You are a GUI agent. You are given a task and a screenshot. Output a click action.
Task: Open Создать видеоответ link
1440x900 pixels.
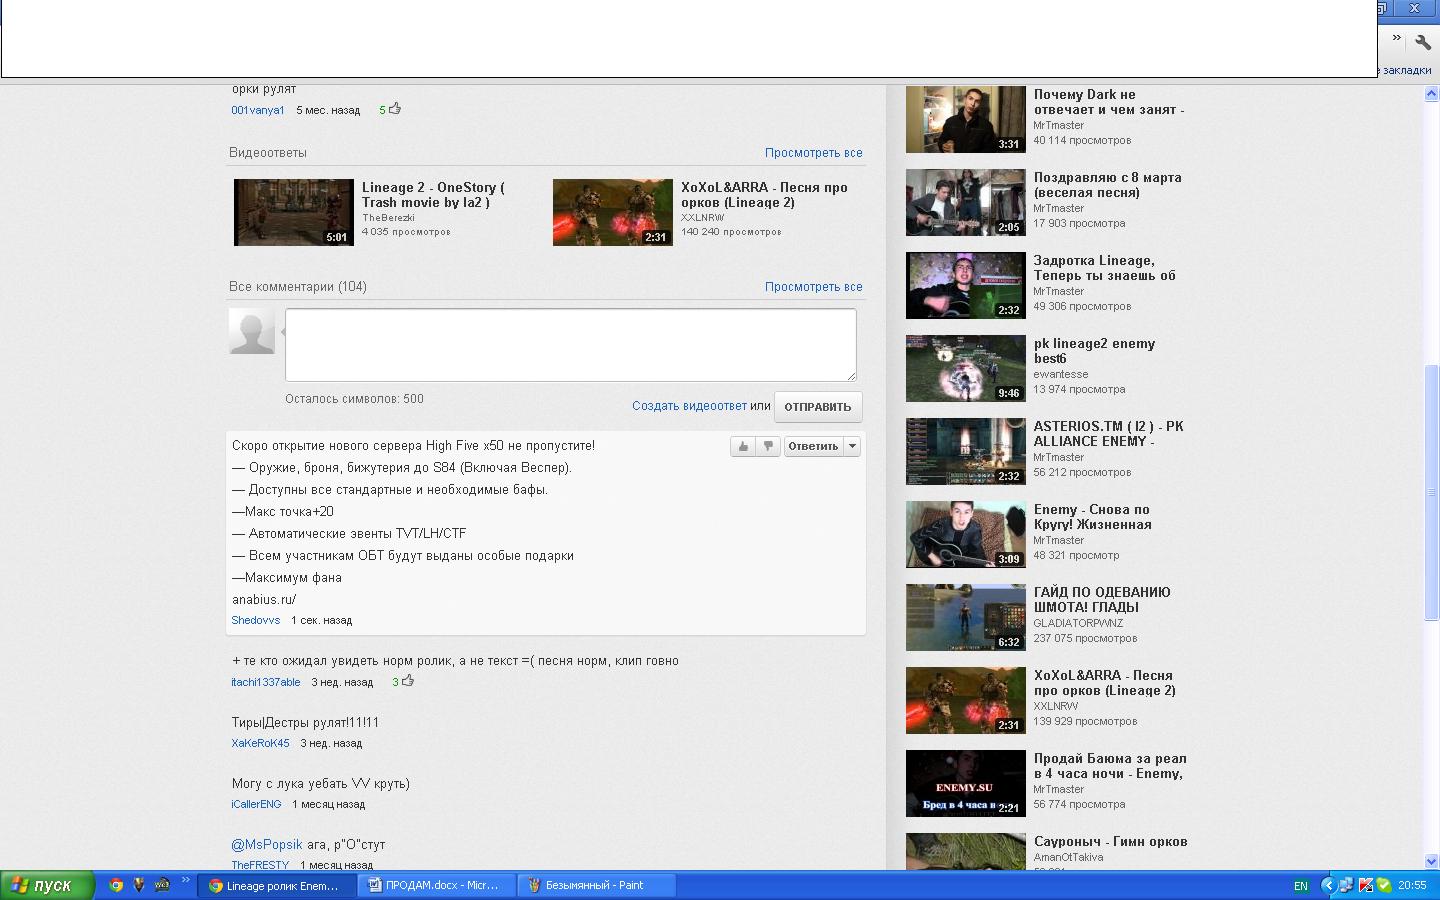(689, 406)
